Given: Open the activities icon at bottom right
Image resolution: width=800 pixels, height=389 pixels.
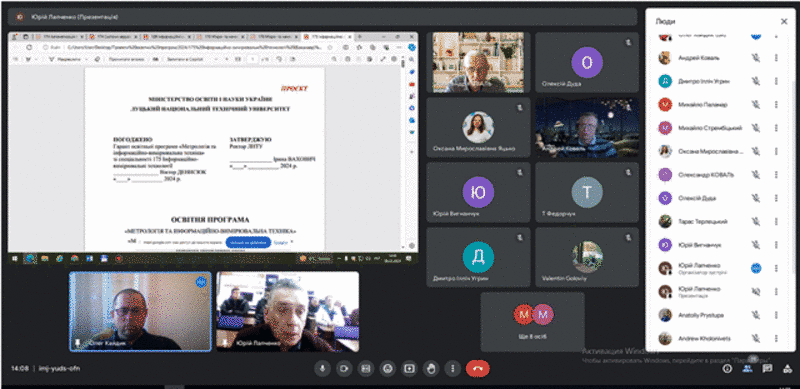Looking at the screenshot, I should (786, 368).
